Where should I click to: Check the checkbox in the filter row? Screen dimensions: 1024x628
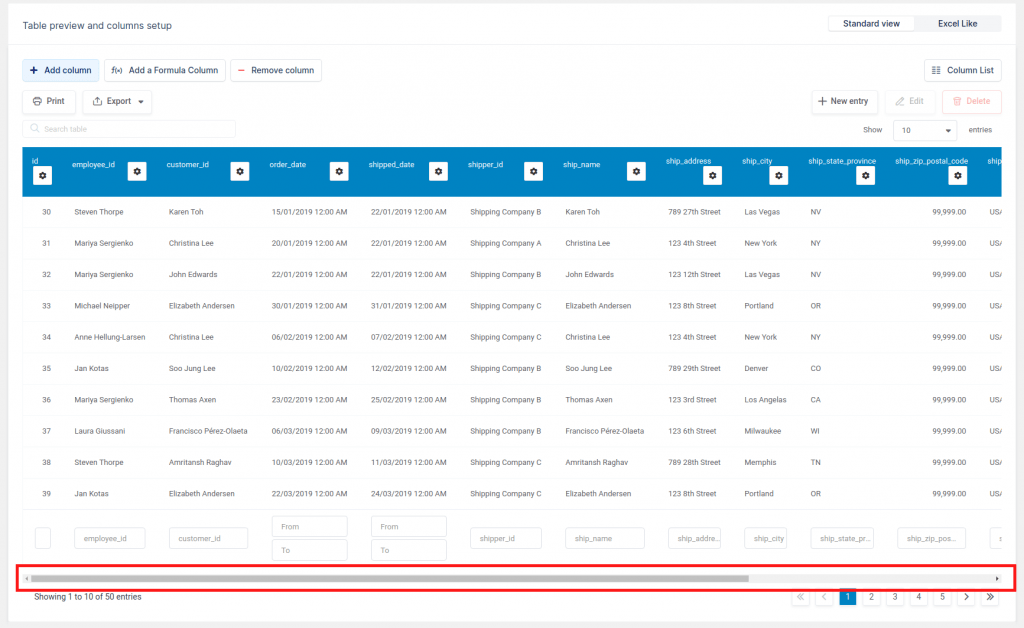click(x=42, y=537)
